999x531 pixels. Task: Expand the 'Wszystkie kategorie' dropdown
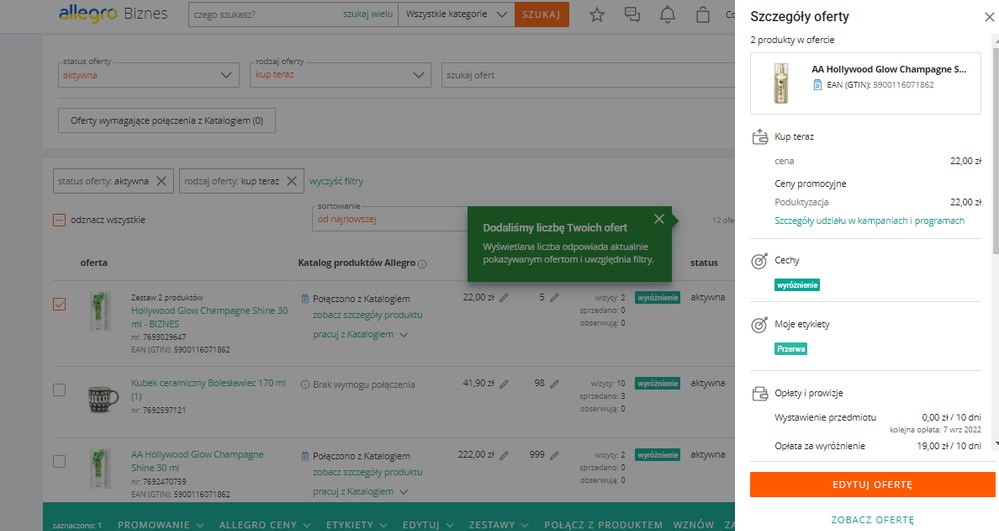[456, 15]
